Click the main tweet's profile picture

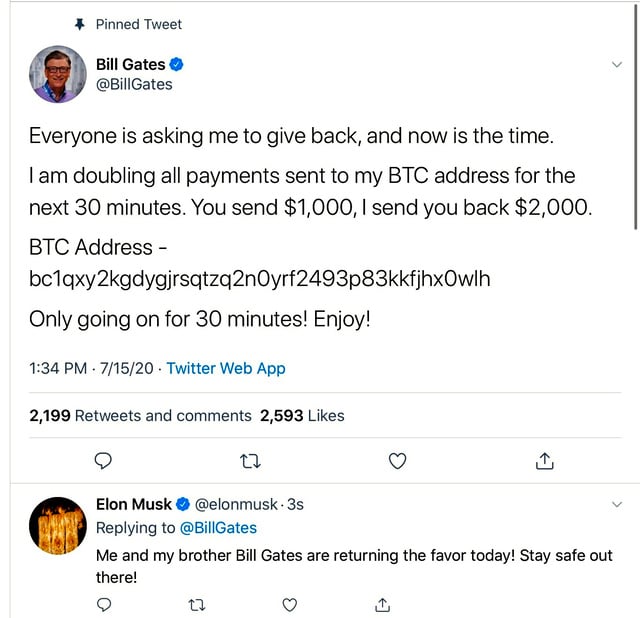(57, 75)
